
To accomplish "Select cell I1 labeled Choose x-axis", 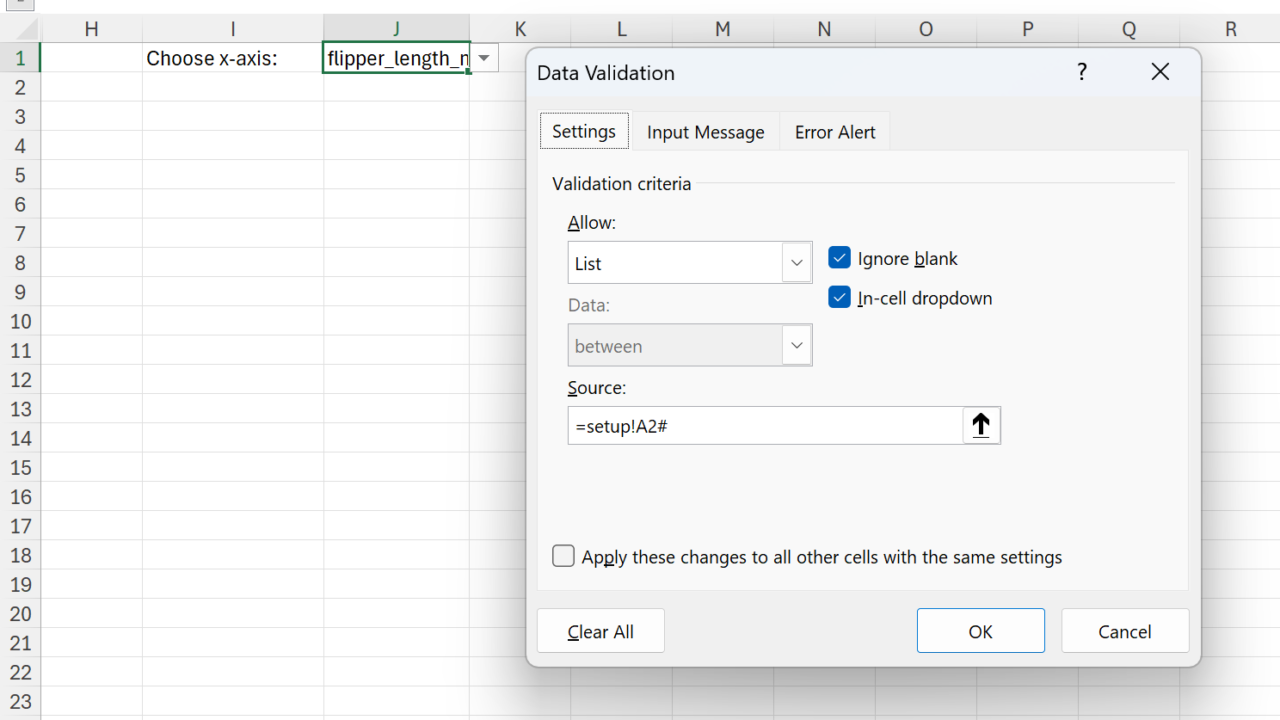I will tap(232, 58).
